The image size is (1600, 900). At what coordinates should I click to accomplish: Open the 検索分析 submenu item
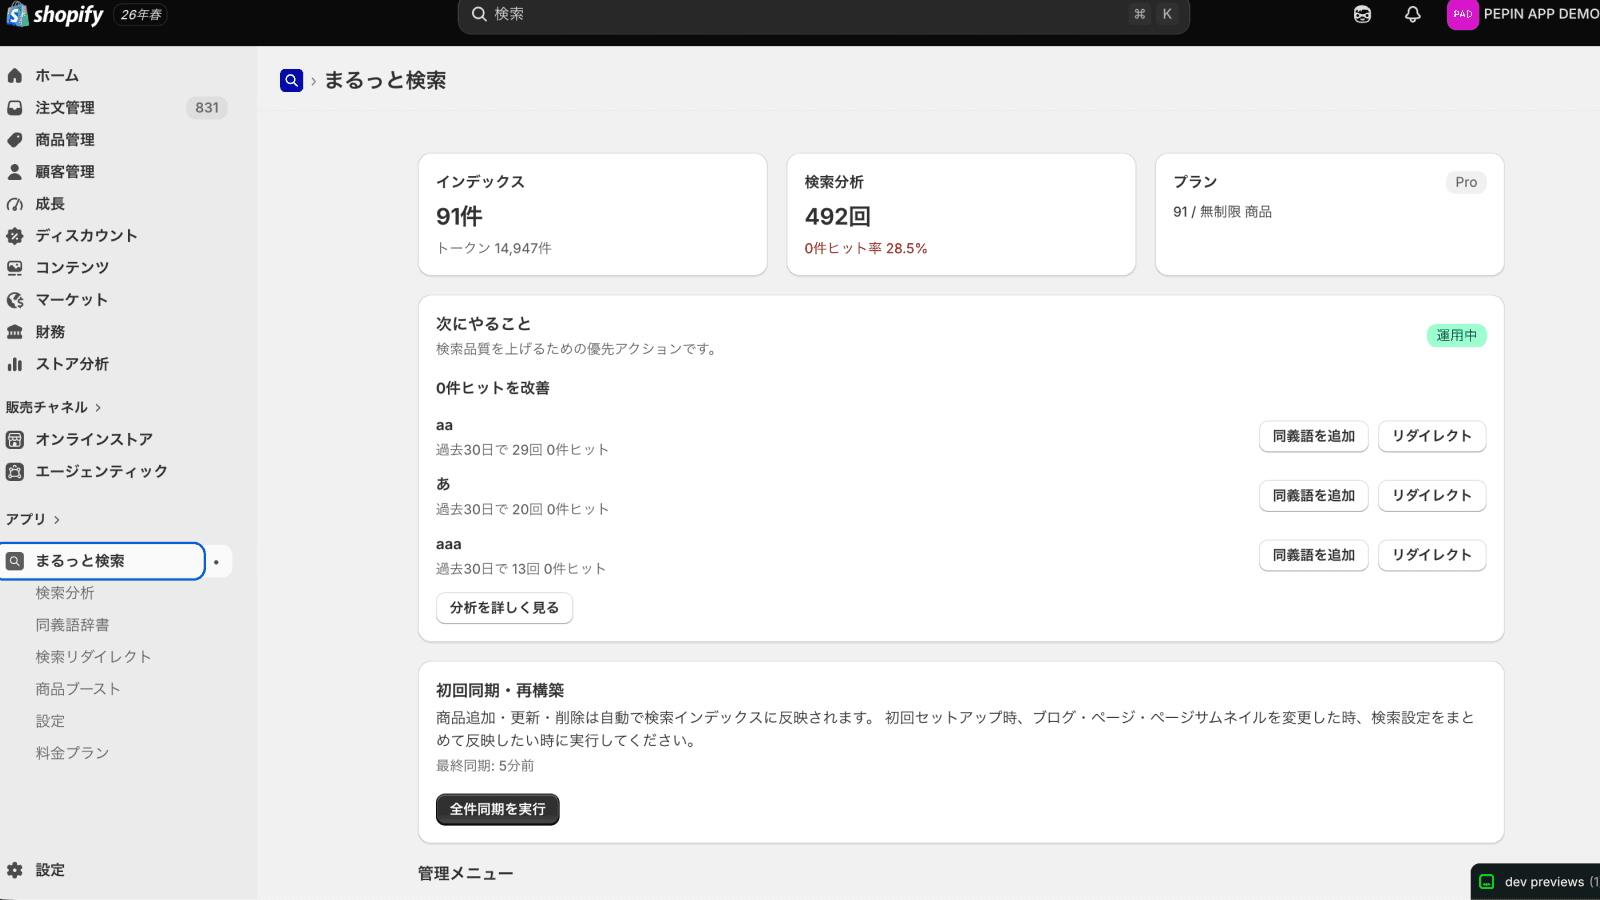(65, 593)
